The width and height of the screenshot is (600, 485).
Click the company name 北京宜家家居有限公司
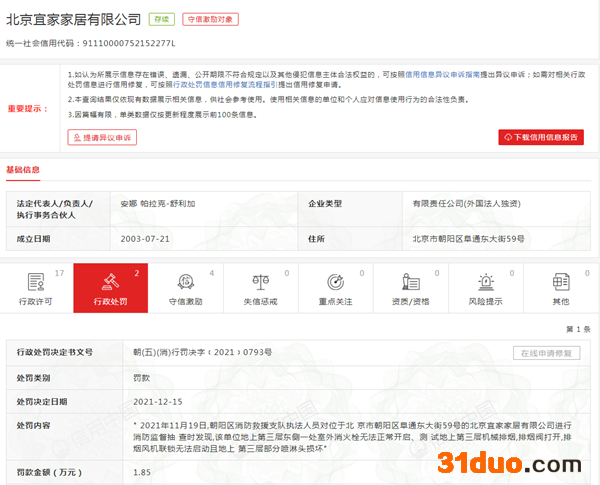click(73, 18)
